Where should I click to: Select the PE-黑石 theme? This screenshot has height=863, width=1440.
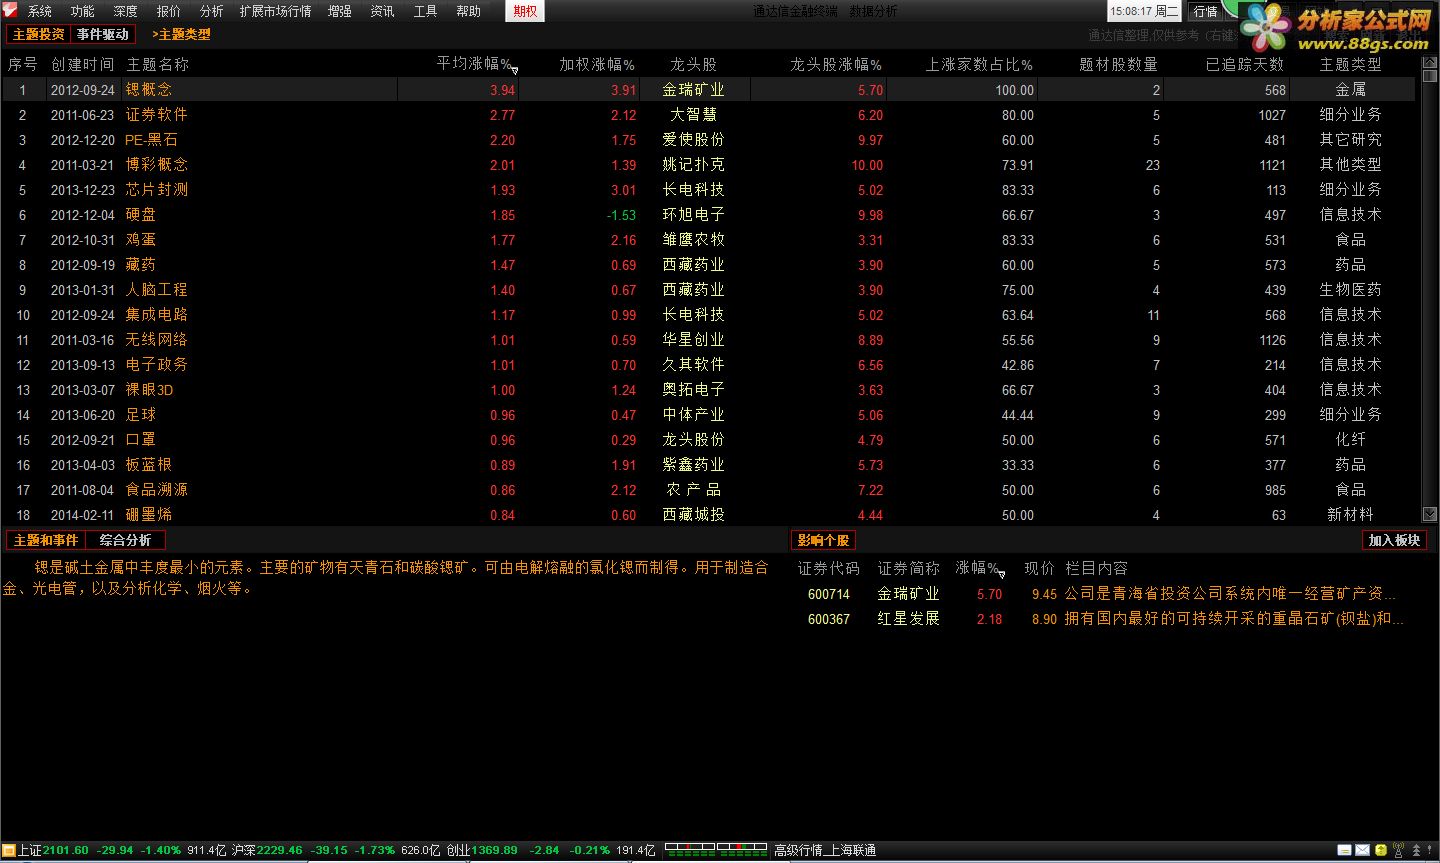tap(151, 140)
